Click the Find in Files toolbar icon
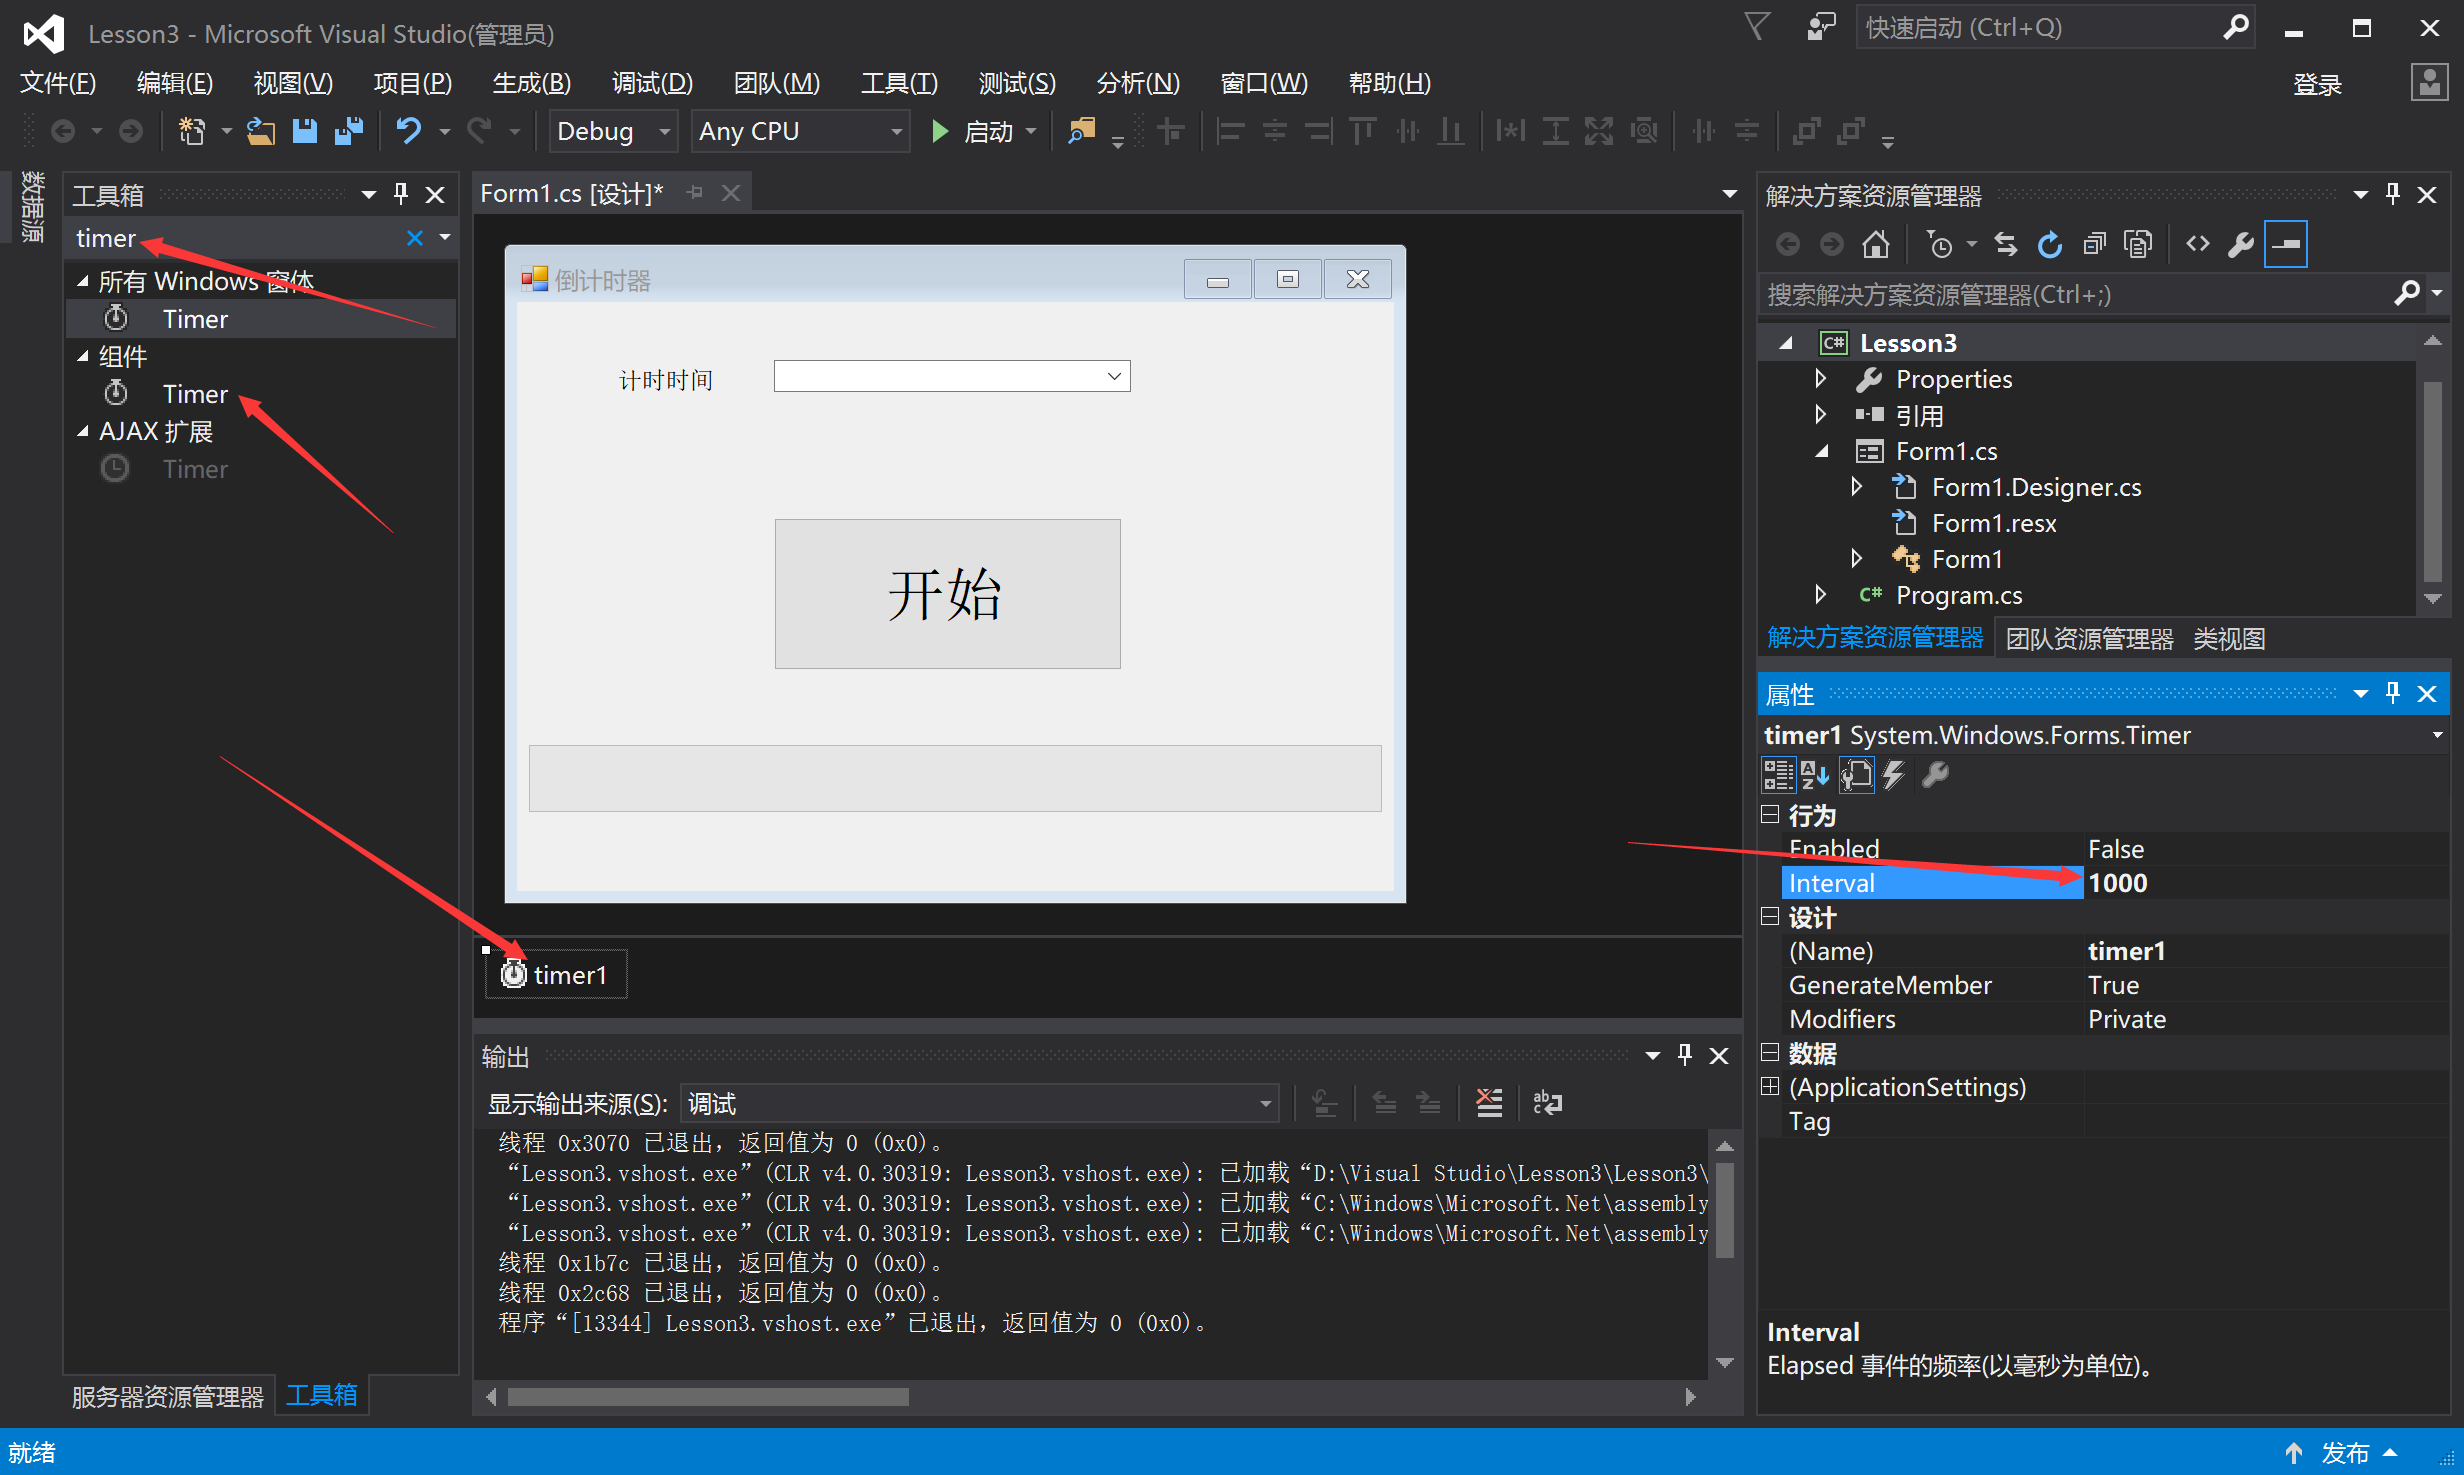Viewport: 2464px width, 1475px height. (1081, 131)
